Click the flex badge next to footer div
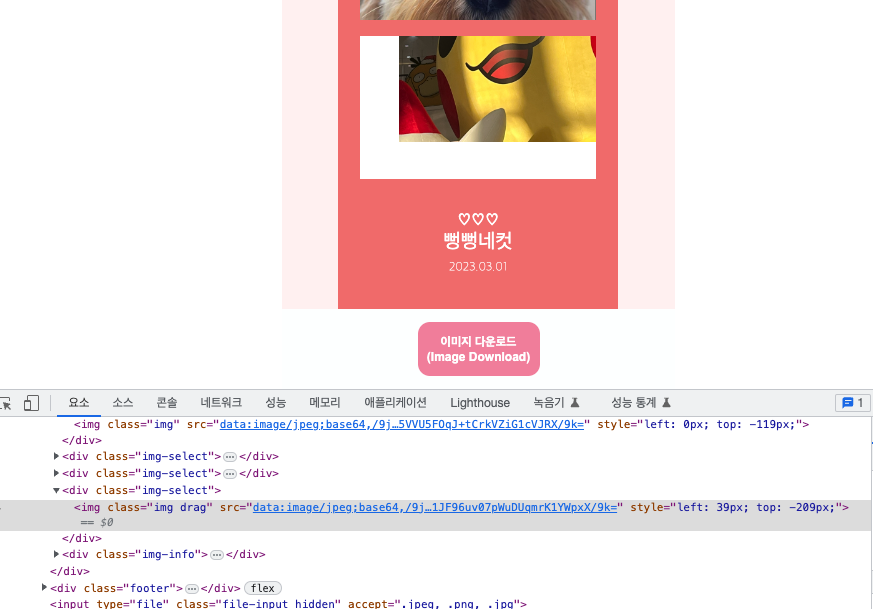The width and height of the screenshot is (873, 609). point(263,588)
